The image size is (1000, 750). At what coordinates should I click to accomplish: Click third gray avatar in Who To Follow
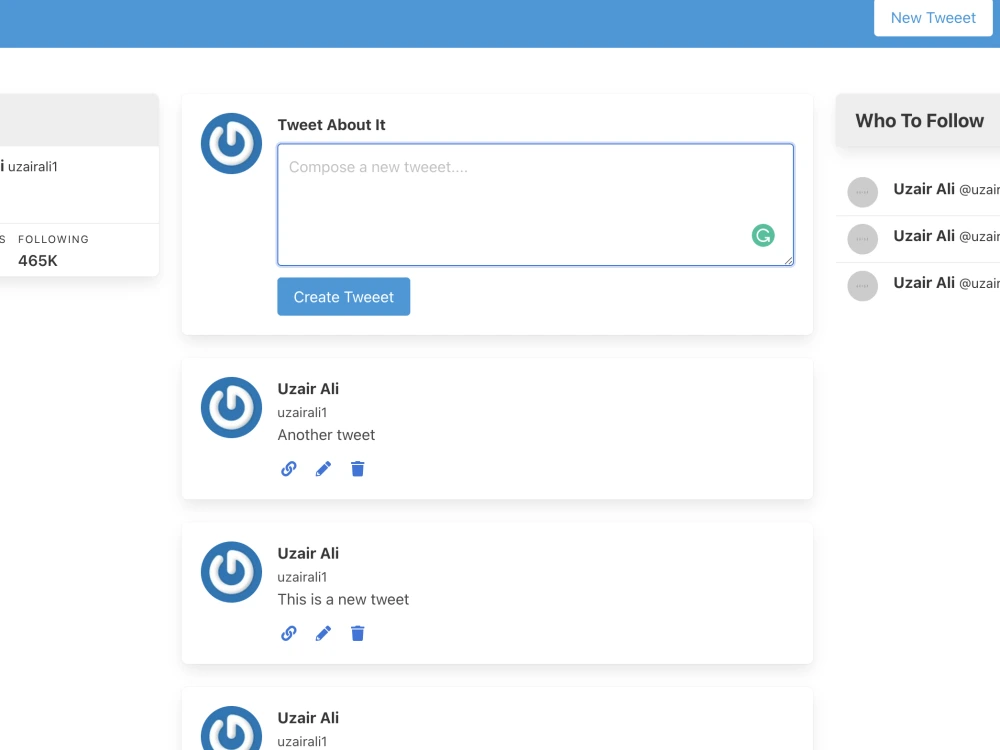click(x=862, y=286)
